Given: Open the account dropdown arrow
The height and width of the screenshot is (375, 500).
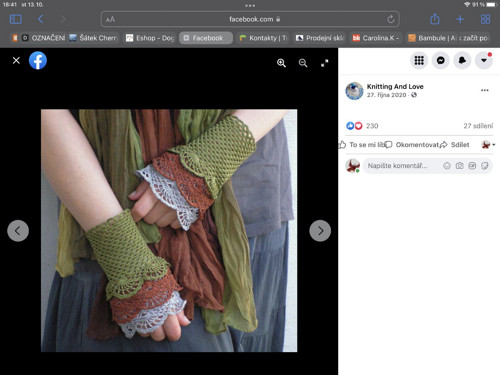Looking at the screenshot, I should [484, 60].
